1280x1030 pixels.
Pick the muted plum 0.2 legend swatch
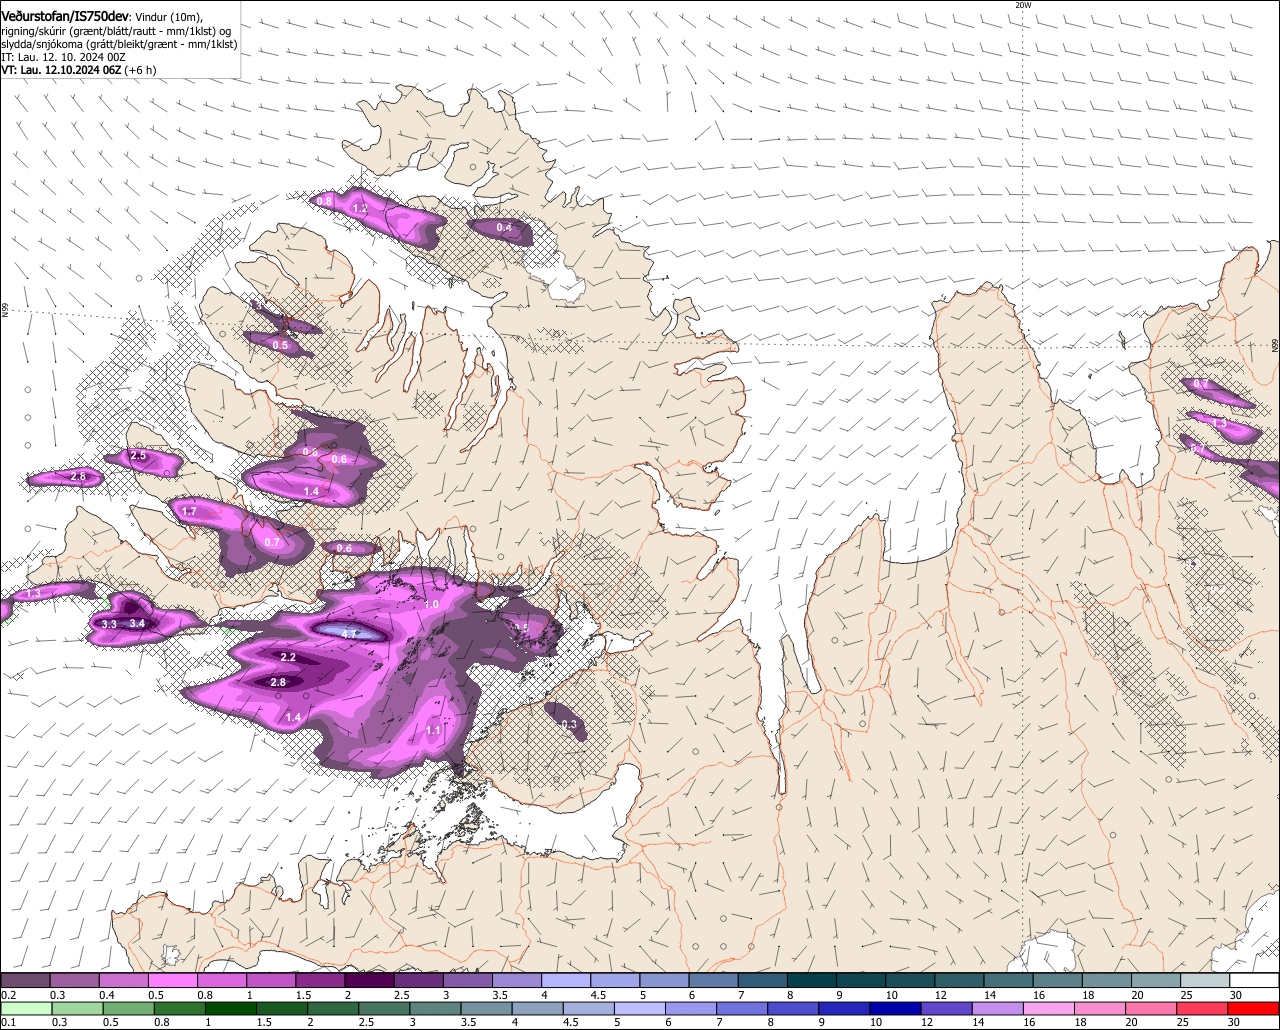pos(26,981)
